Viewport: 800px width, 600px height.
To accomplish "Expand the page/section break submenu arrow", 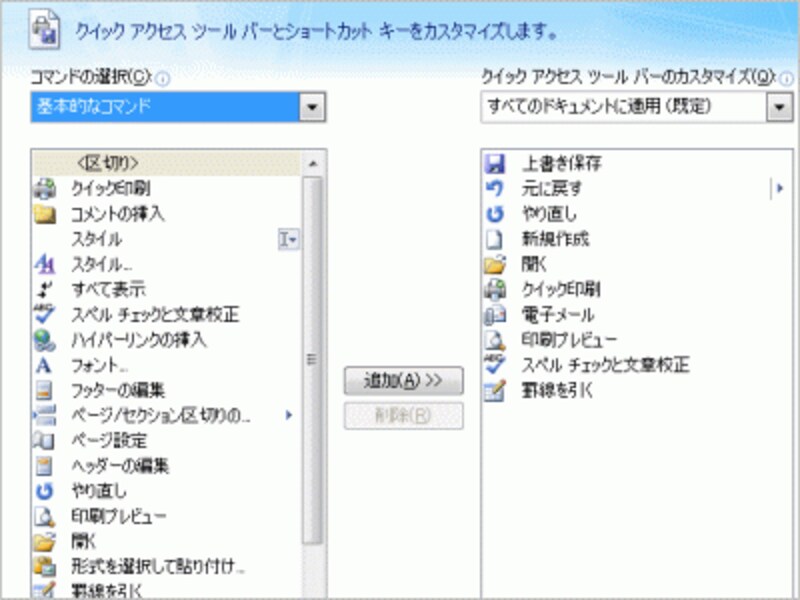I will (289, 415).
